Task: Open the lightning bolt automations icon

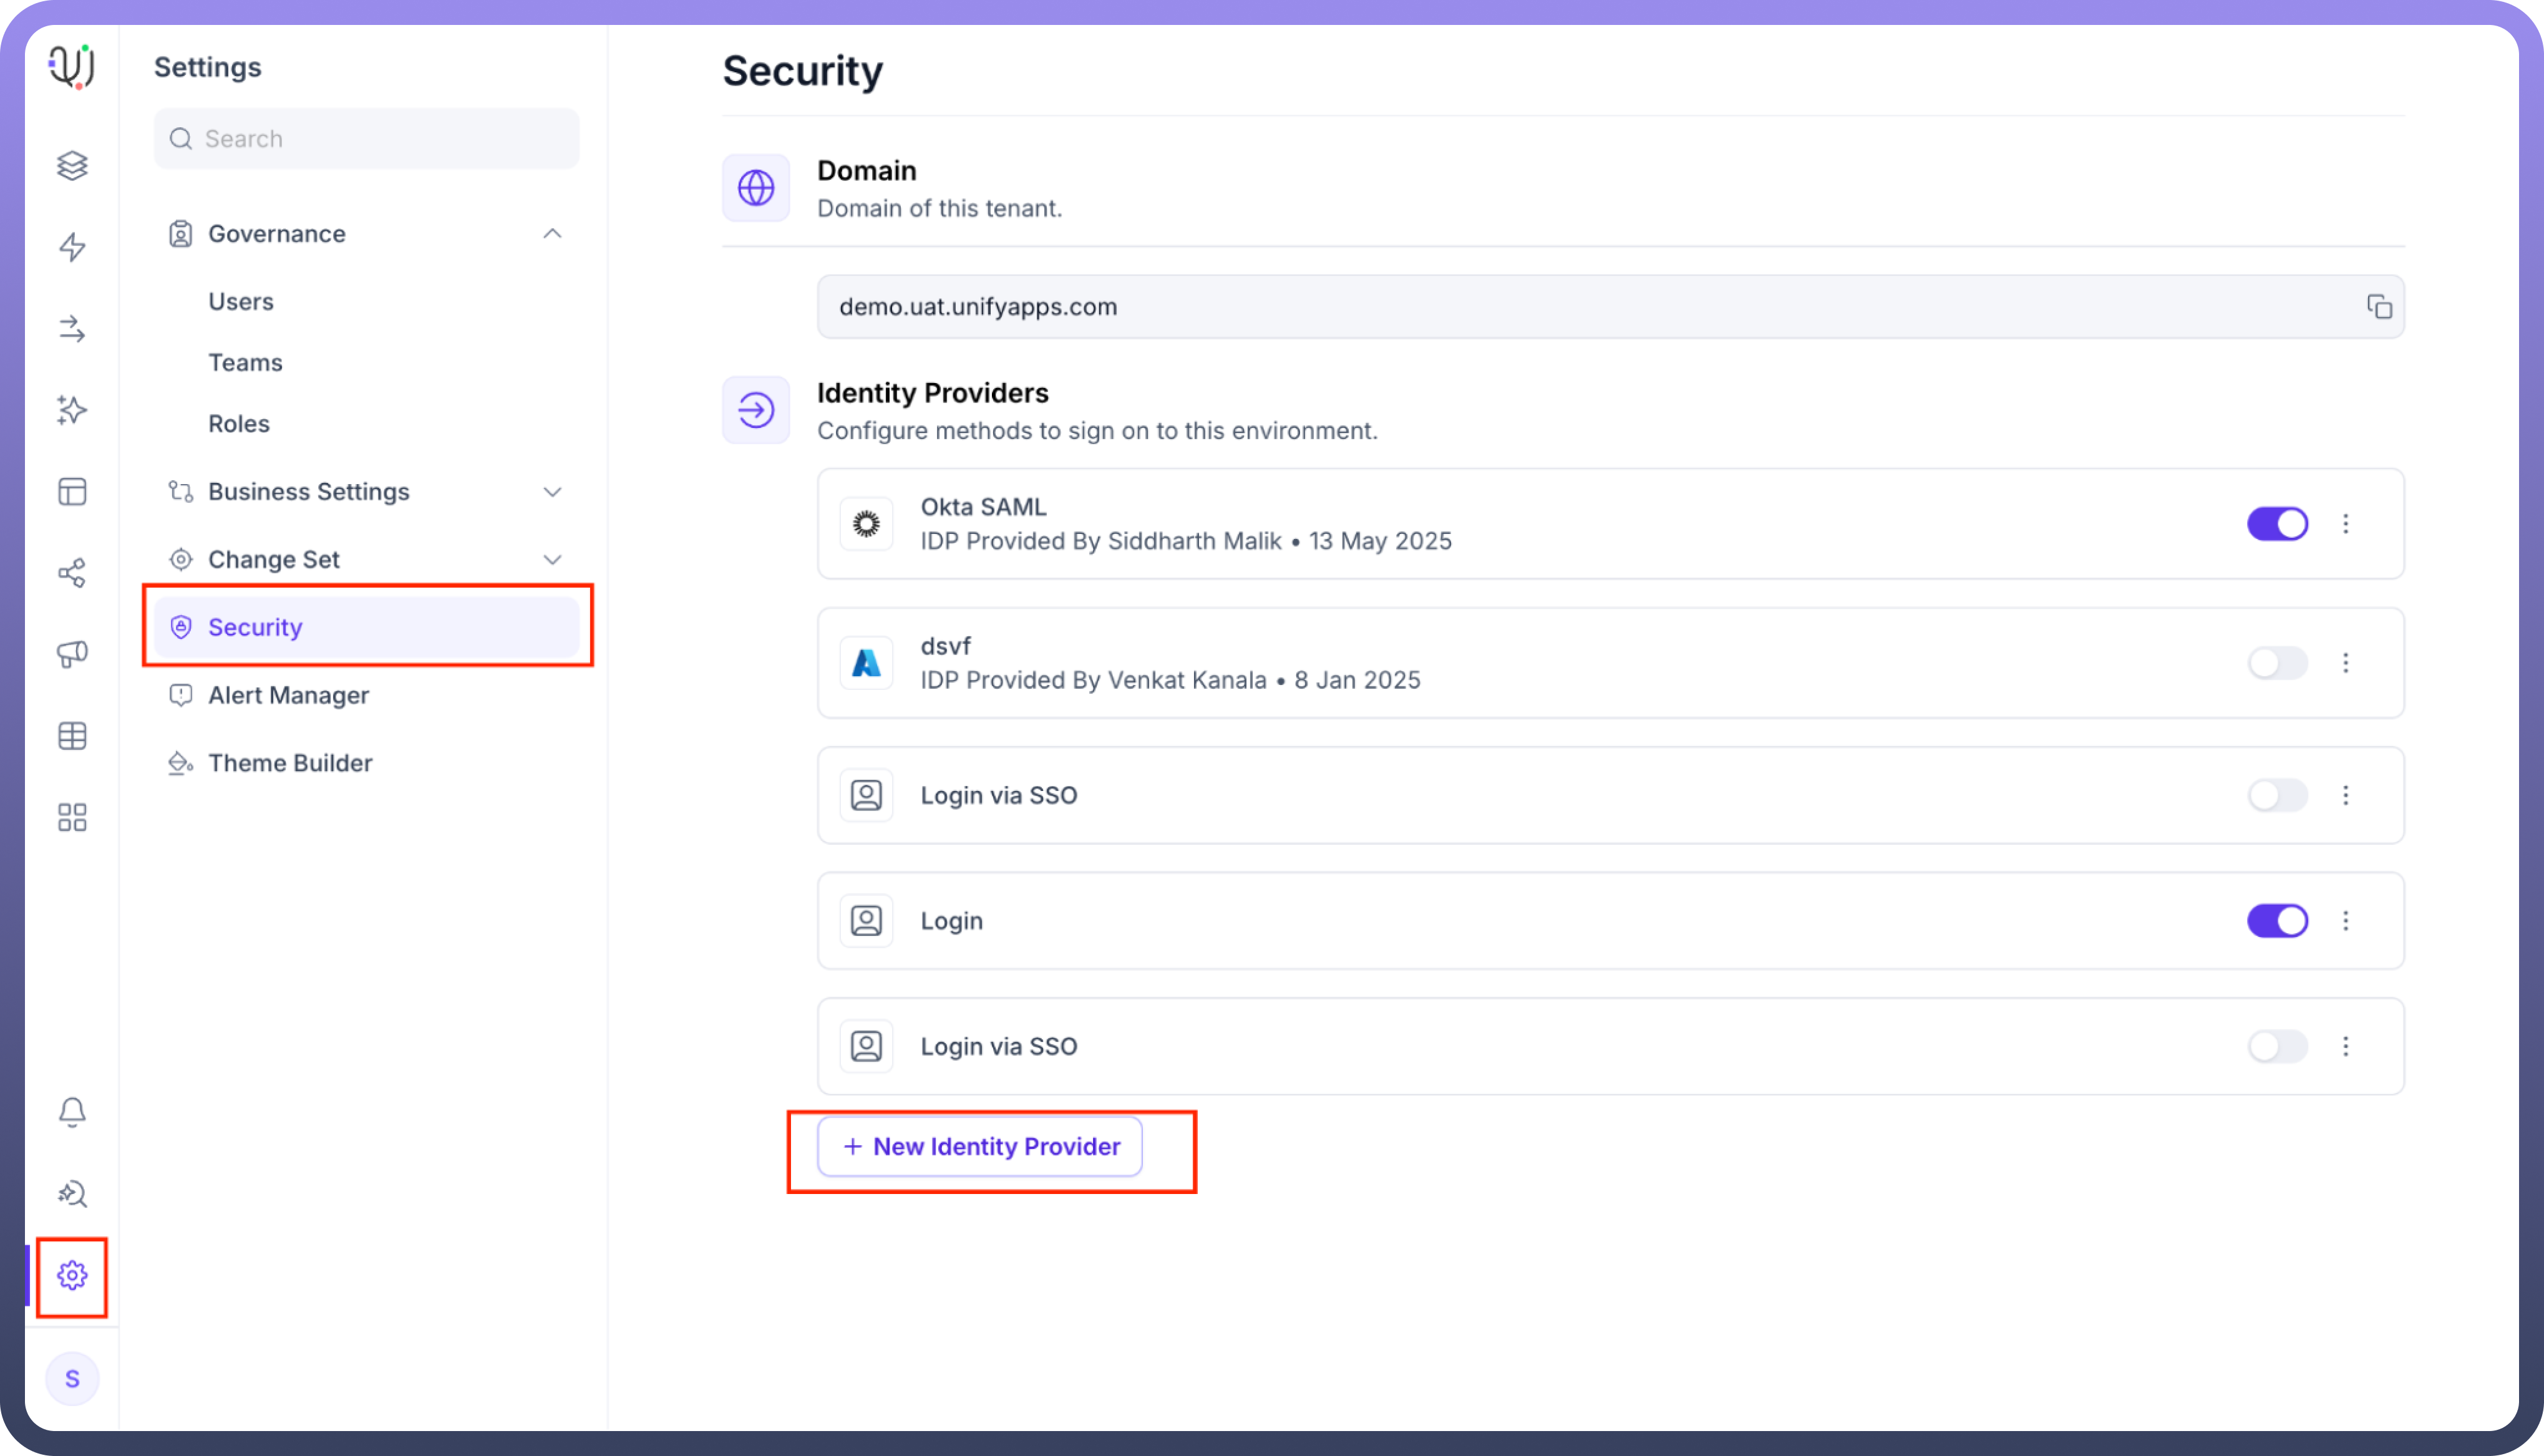Action: click(72, 247)
